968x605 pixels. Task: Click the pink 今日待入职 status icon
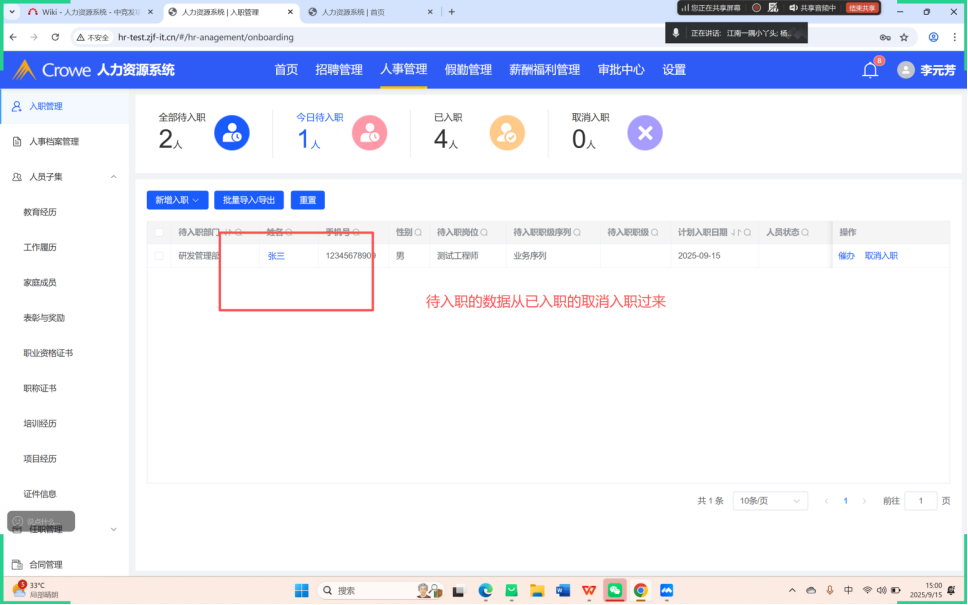click(x=370, y=133)
